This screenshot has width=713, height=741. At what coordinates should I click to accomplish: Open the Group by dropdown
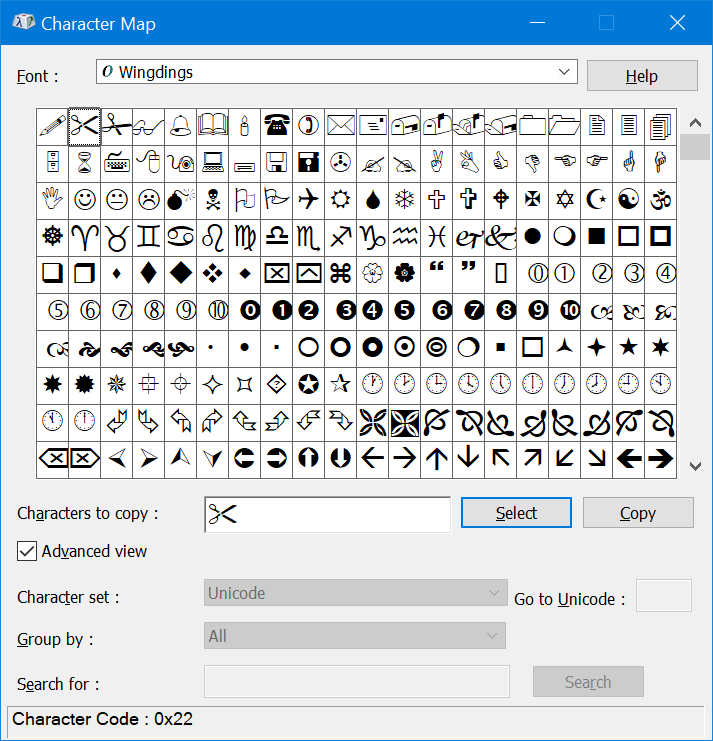pyautogui.click(x=492, y=636)
